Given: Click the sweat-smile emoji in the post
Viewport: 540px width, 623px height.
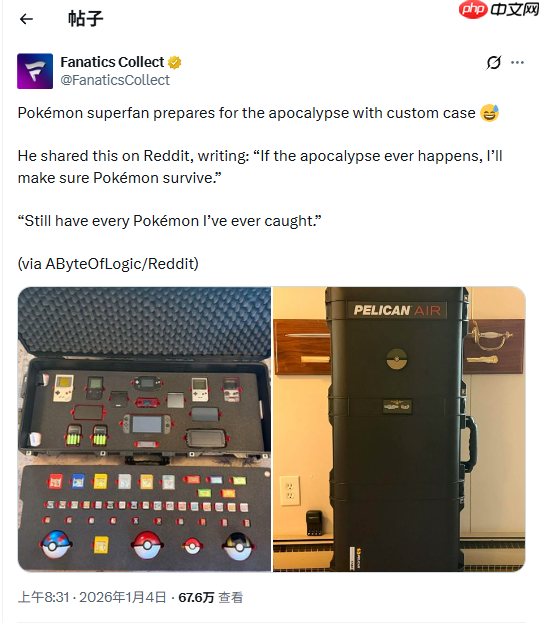Looking at the screenshot, I should click(489, 113).
